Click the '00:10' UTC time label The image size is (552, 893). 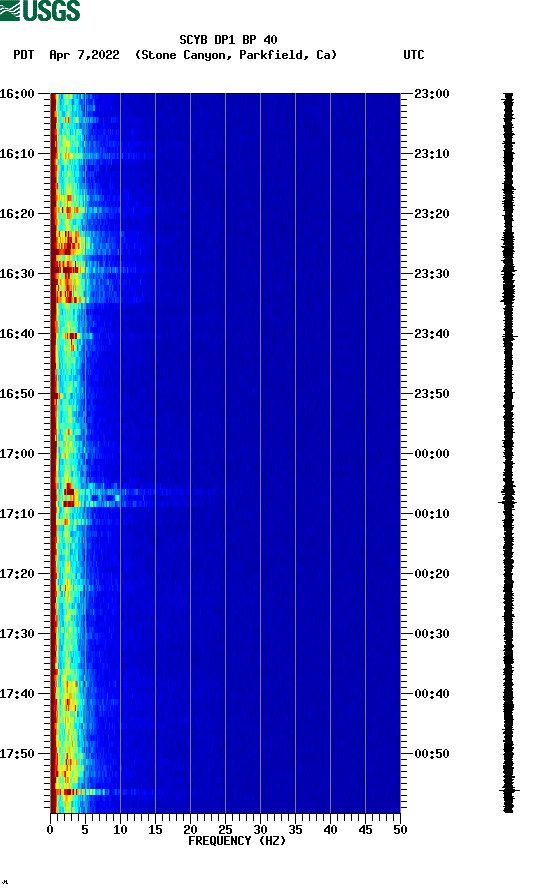coord(432,514)
